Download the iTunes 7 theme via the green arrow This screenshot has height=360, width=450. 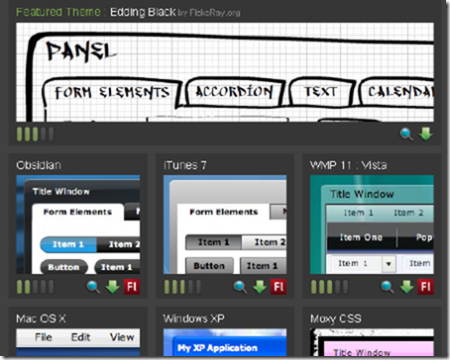(x=259, y=287)
